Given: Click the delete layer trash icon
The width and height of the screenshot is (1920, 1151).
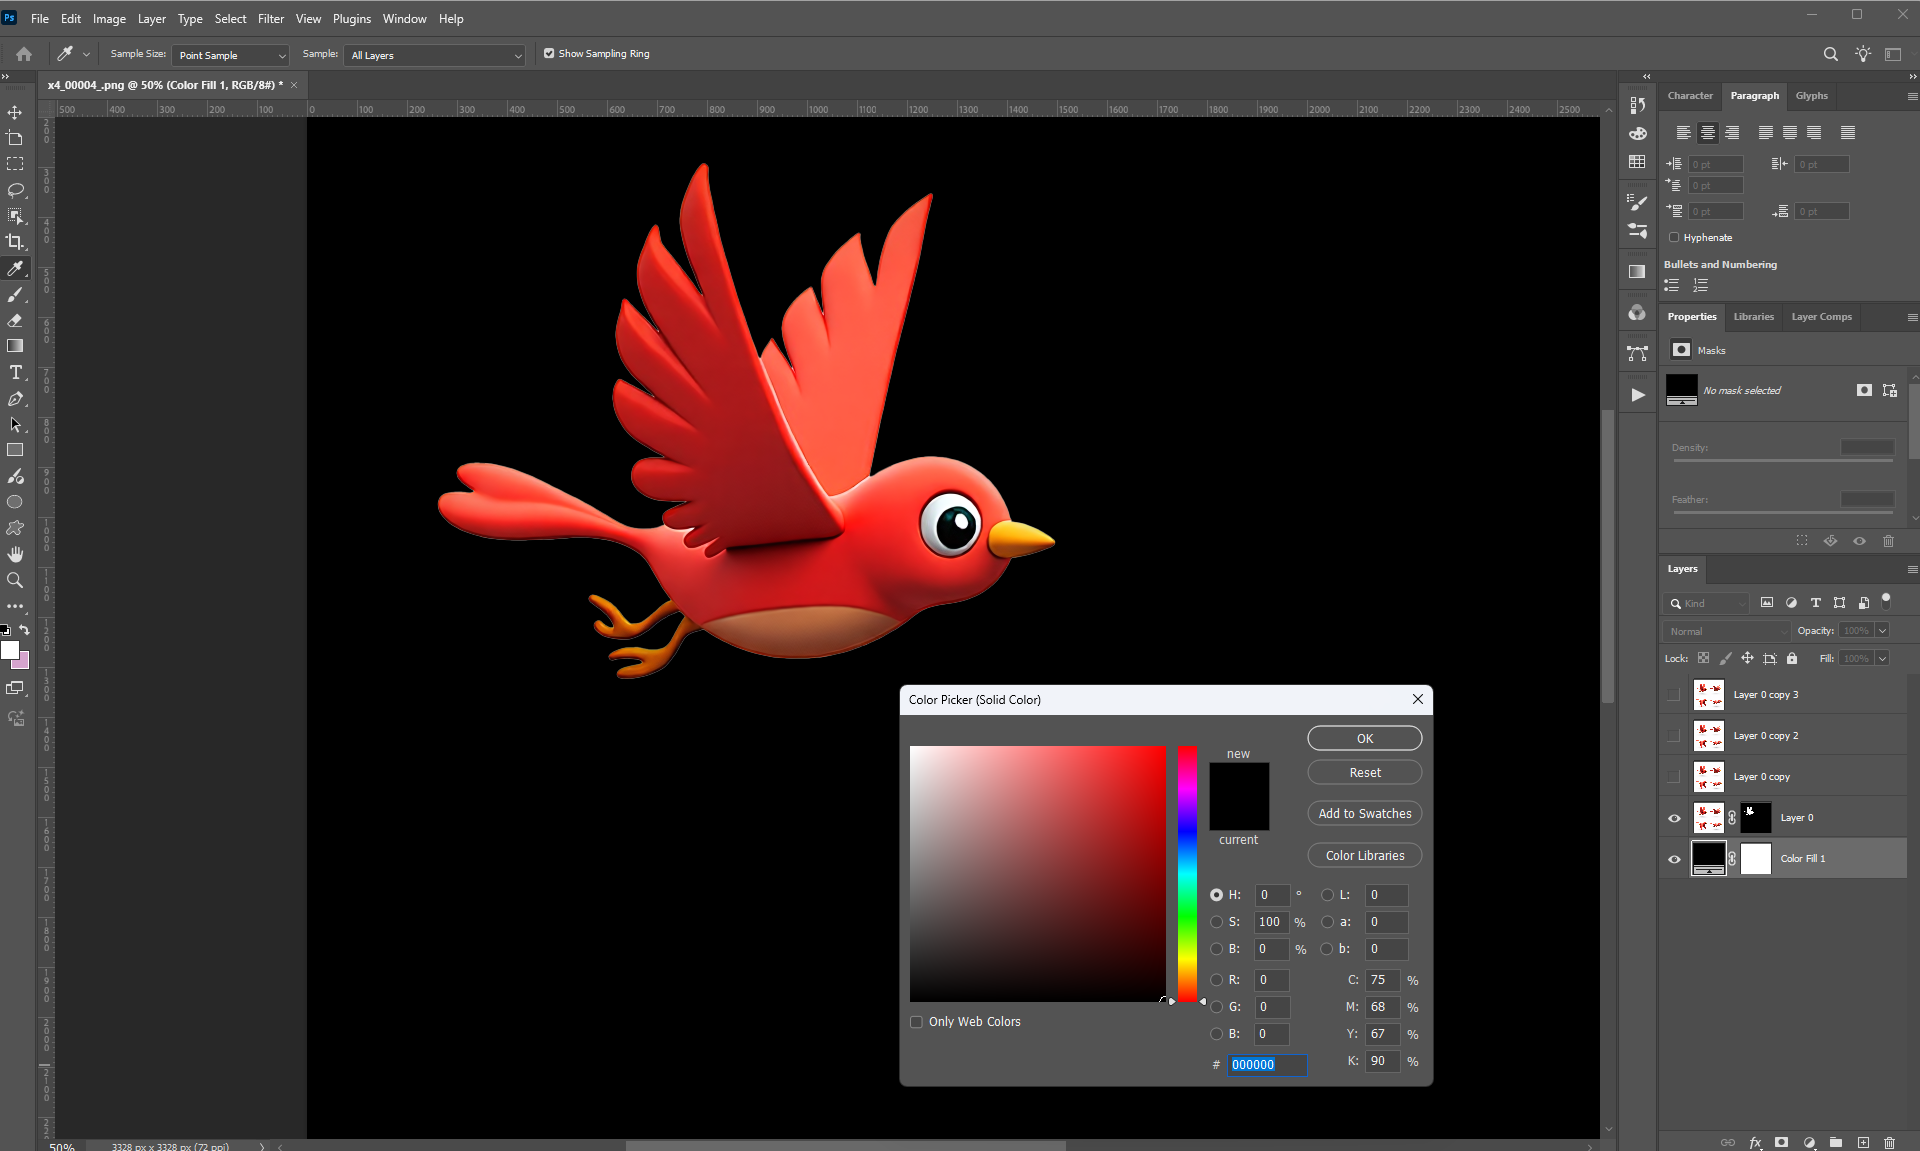Looking at the screenshot, I should [x=1889, y=1142].
